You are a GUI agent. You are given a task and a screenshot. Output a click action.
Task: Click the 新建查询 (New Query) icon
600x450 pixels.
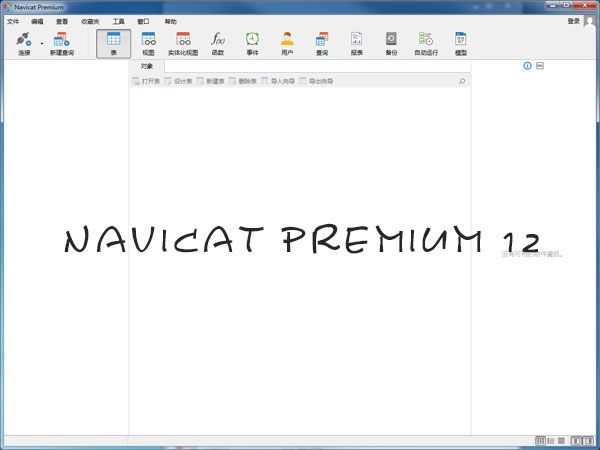[x=62, y=39]
